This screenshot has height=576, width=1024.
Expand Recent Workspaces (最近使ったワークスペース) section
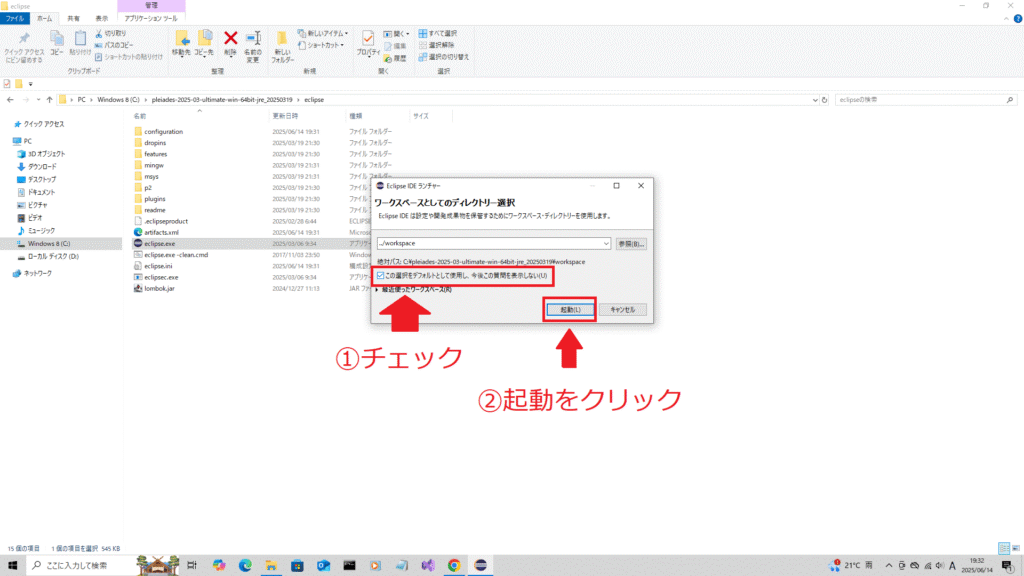coord(377,289)
